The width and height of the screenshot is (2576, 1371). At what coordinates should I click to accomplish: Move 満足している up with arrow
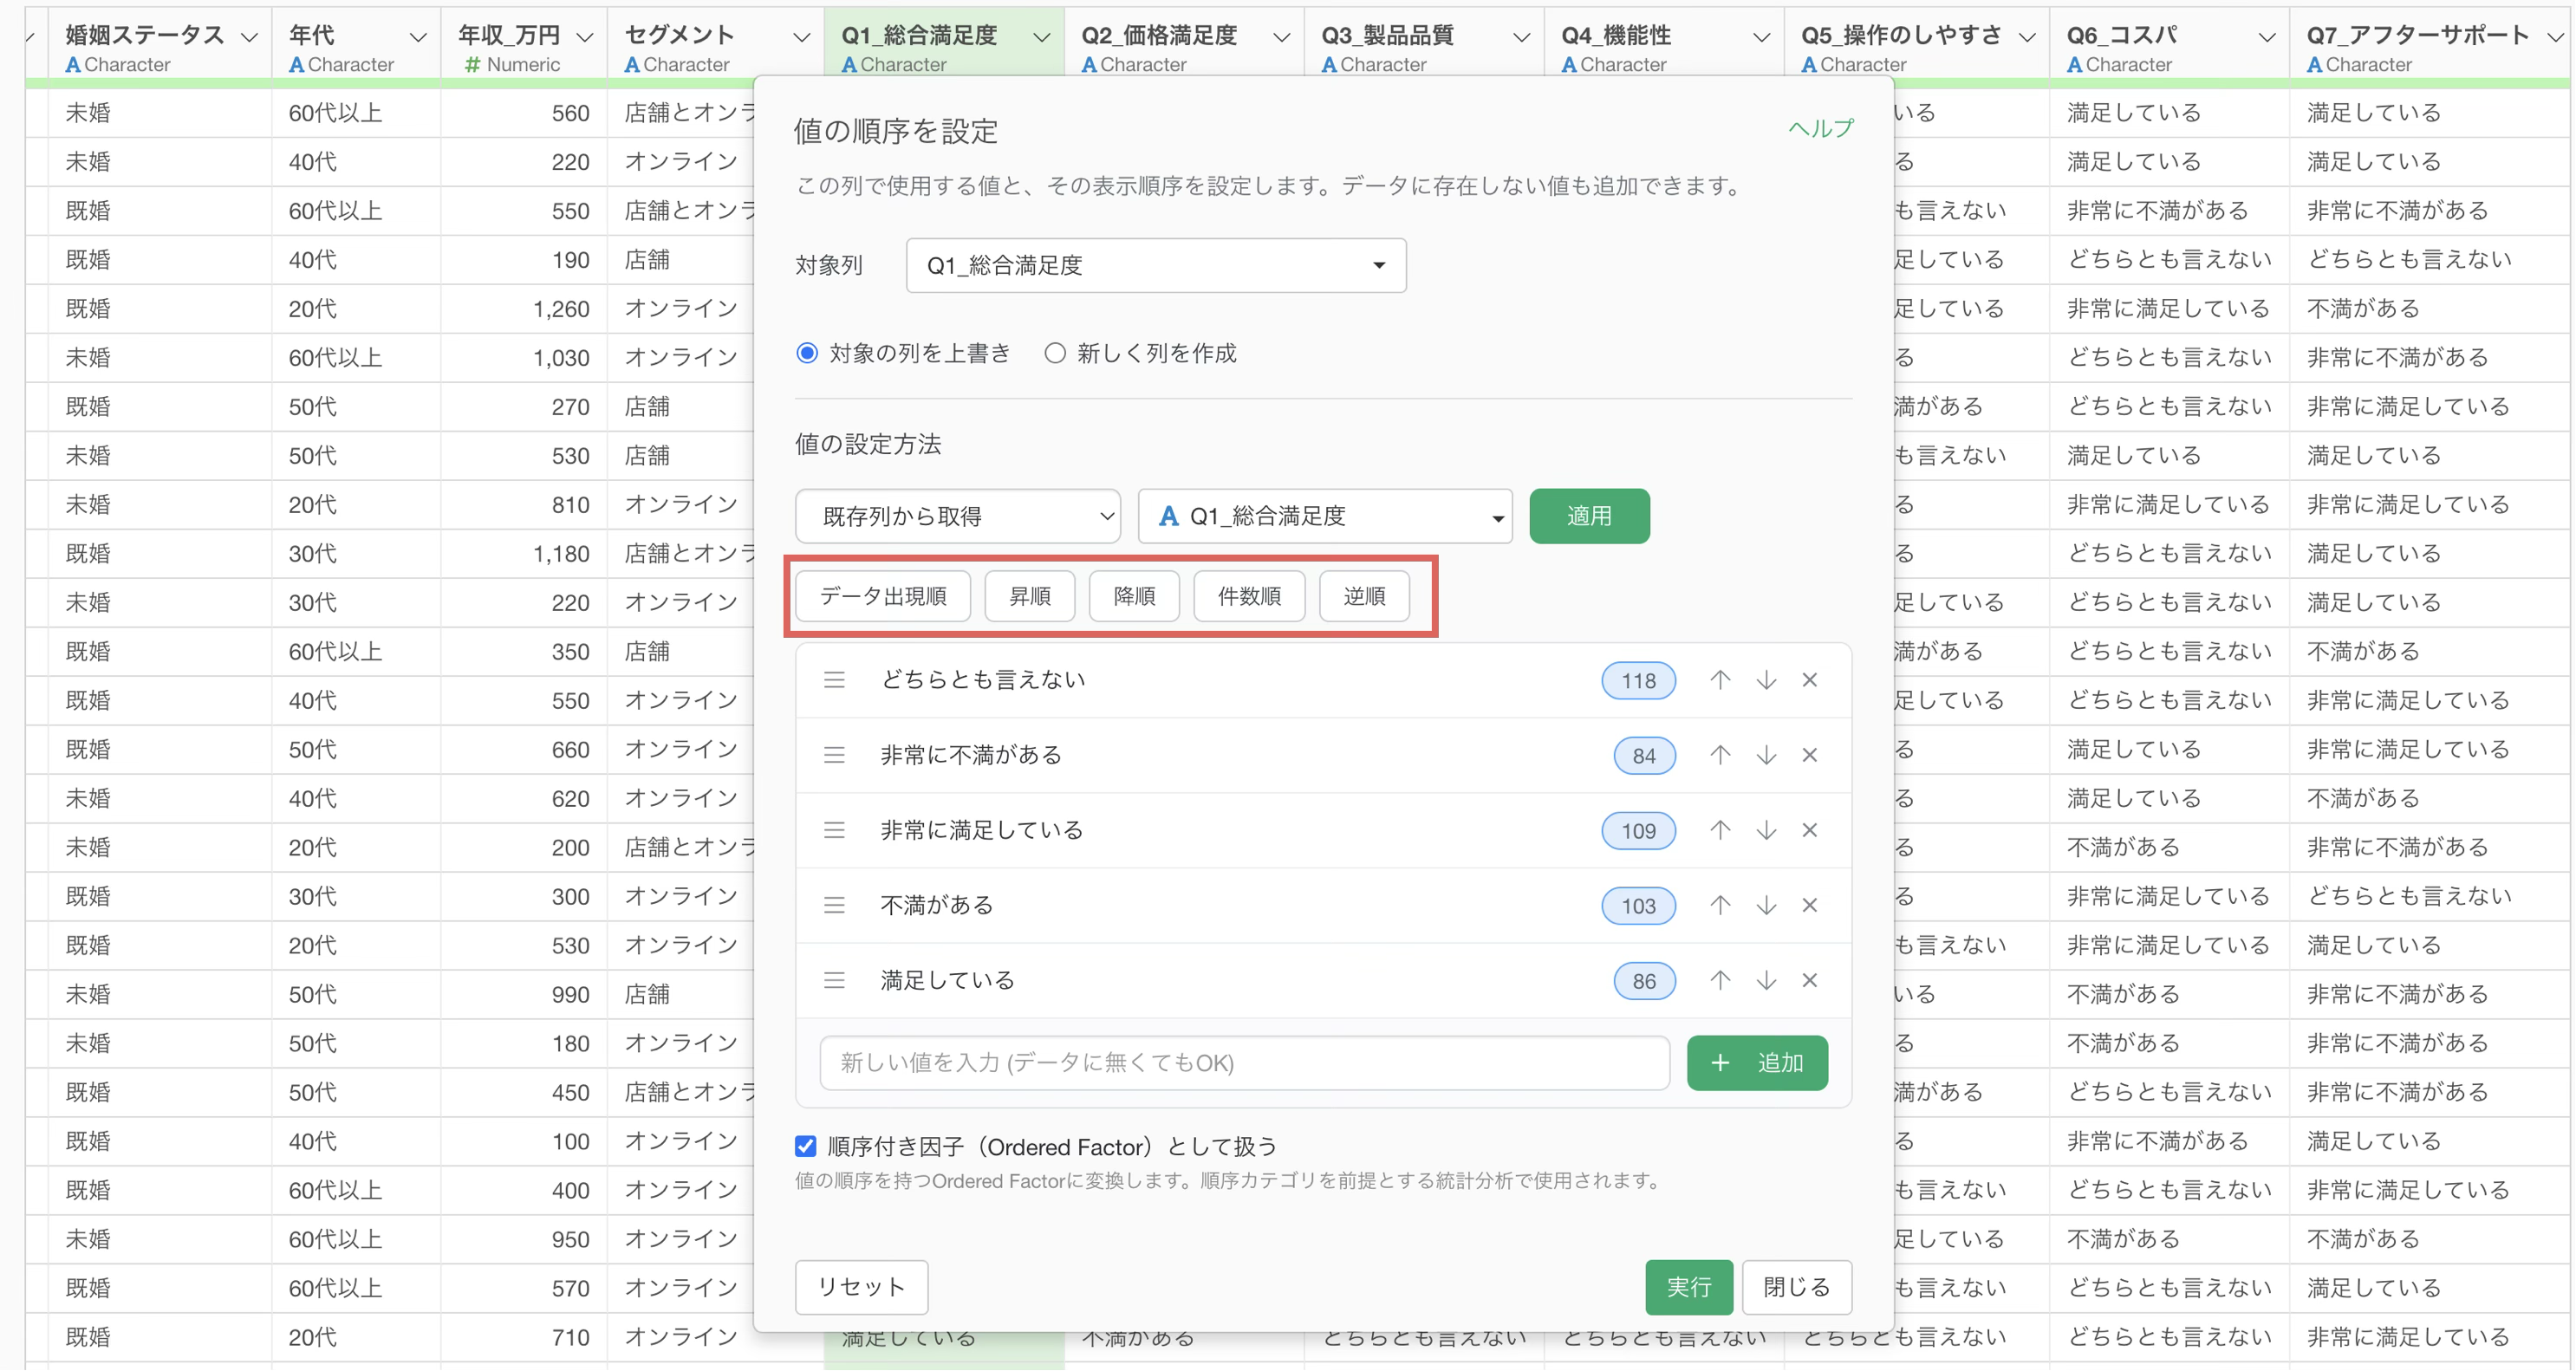(x=1719, y=980)
